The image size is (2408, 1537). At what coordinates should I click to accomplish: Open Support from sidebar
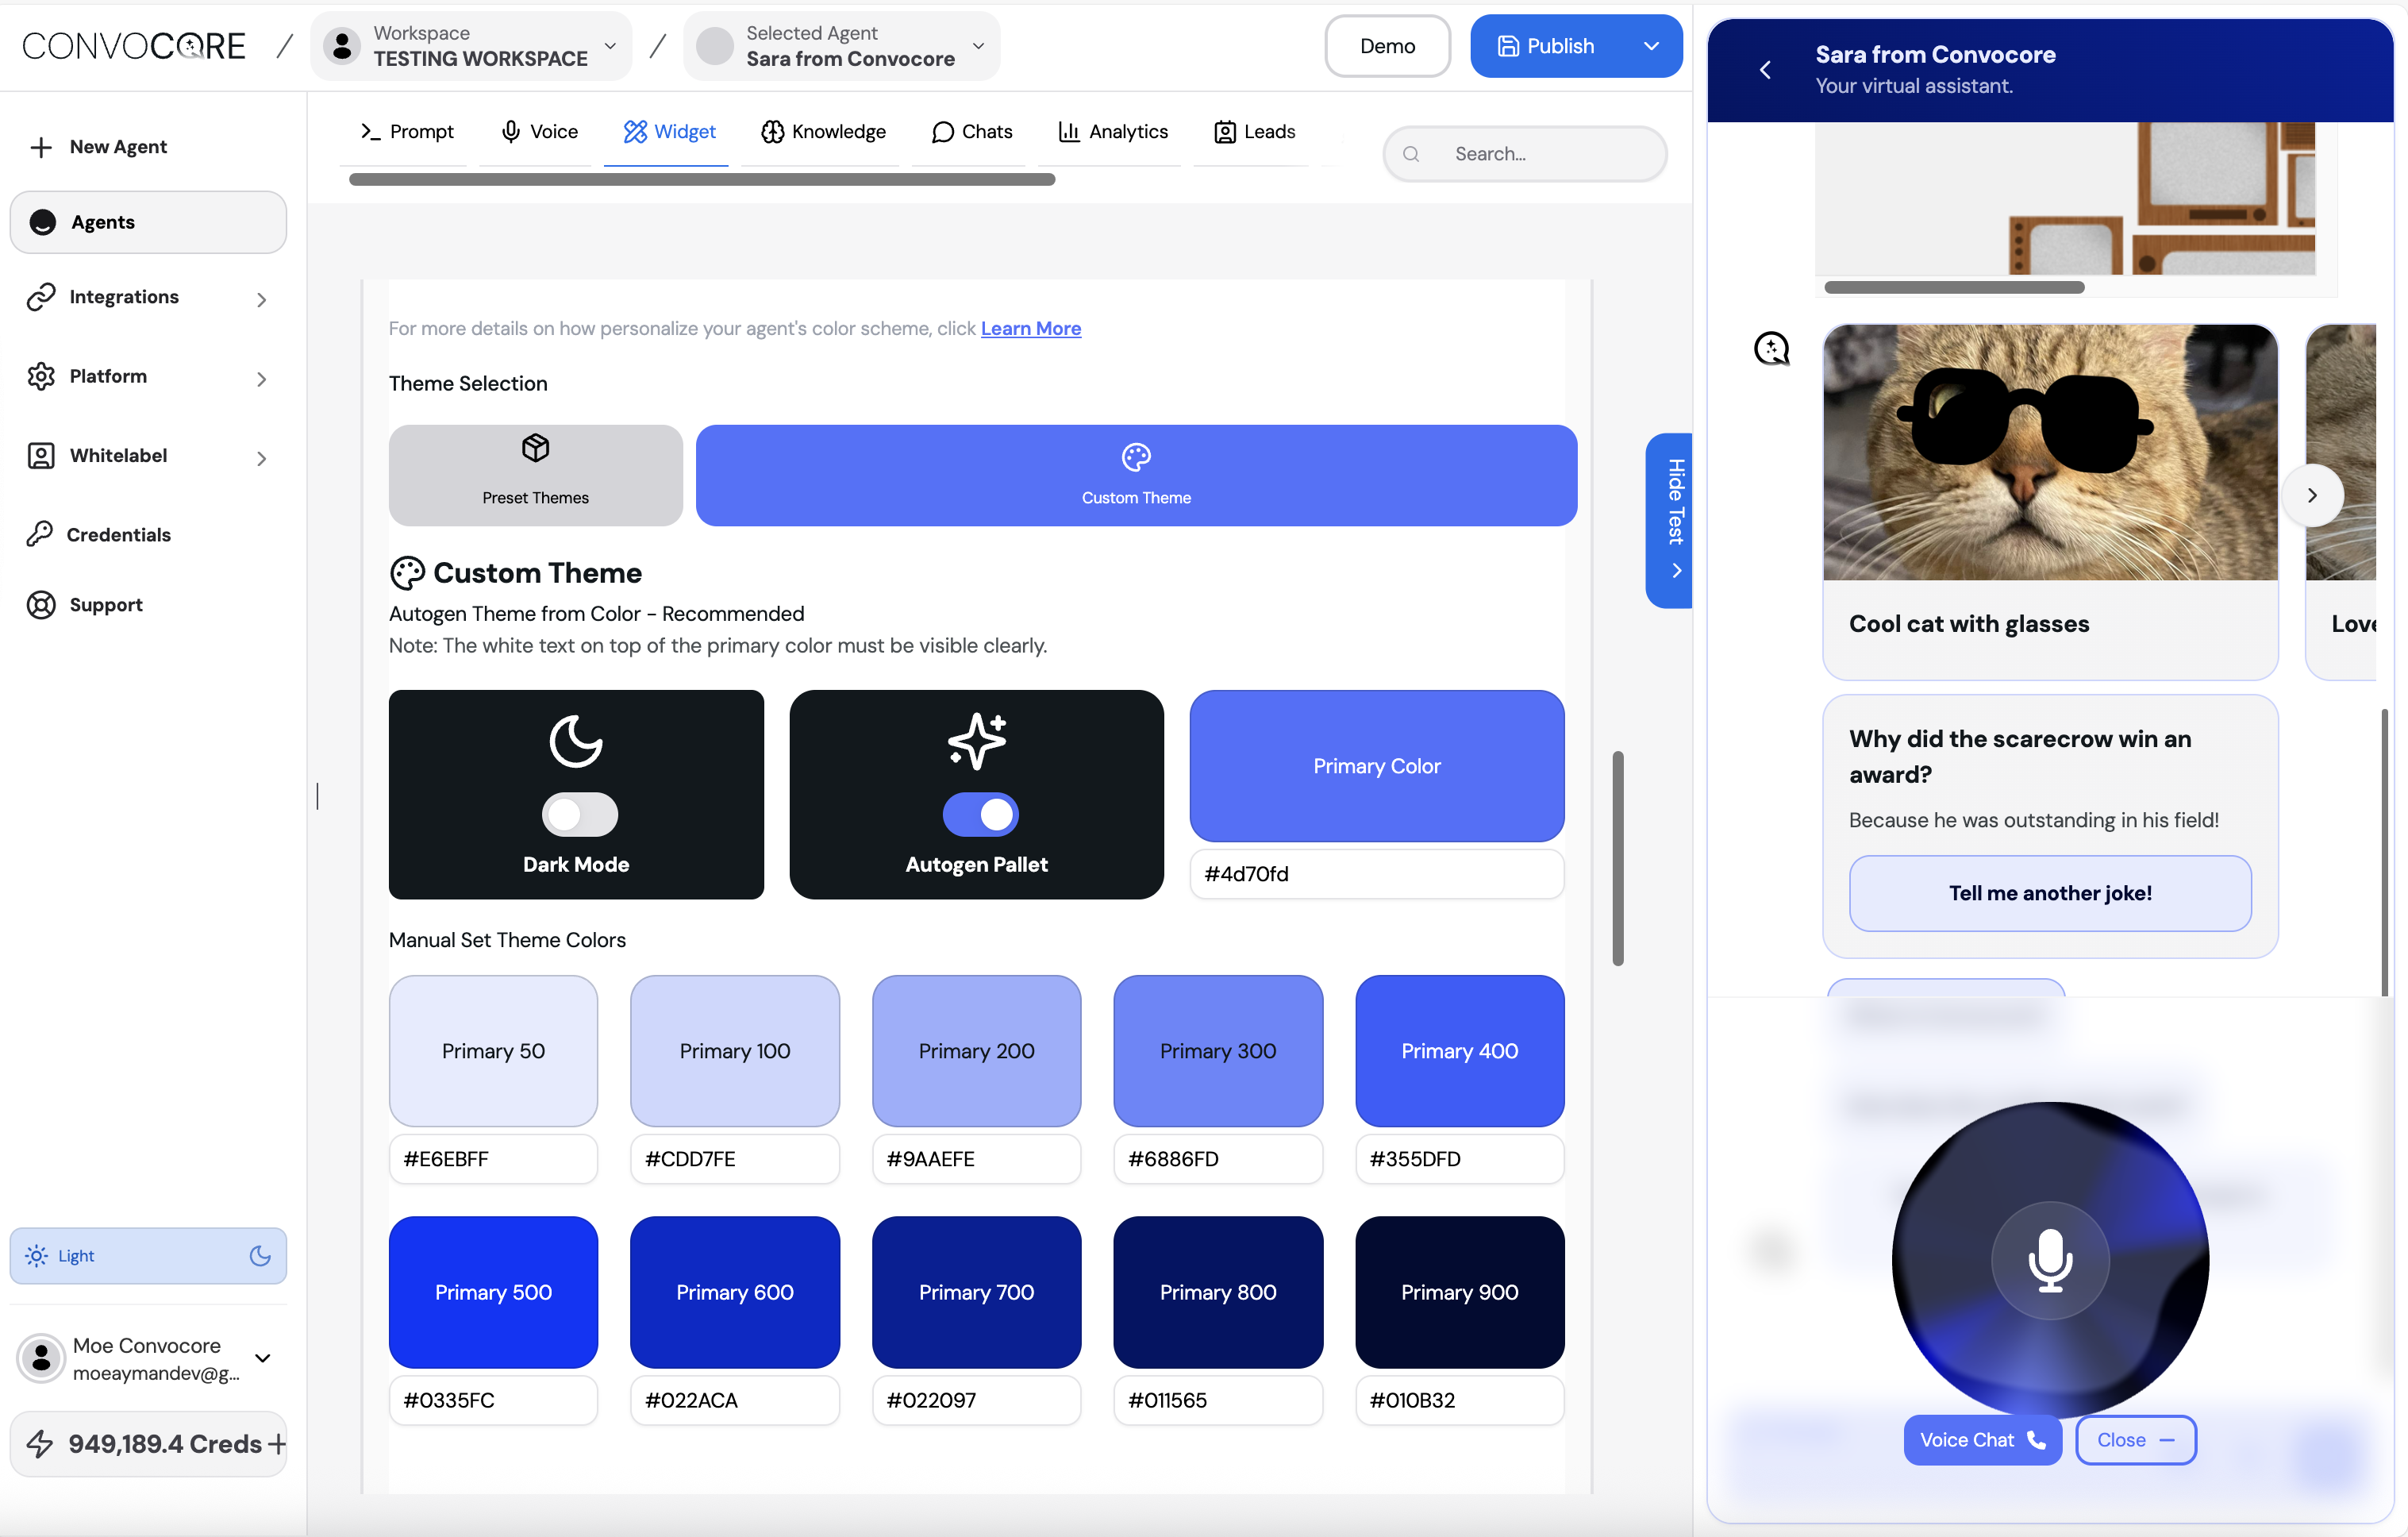[105, 605]
